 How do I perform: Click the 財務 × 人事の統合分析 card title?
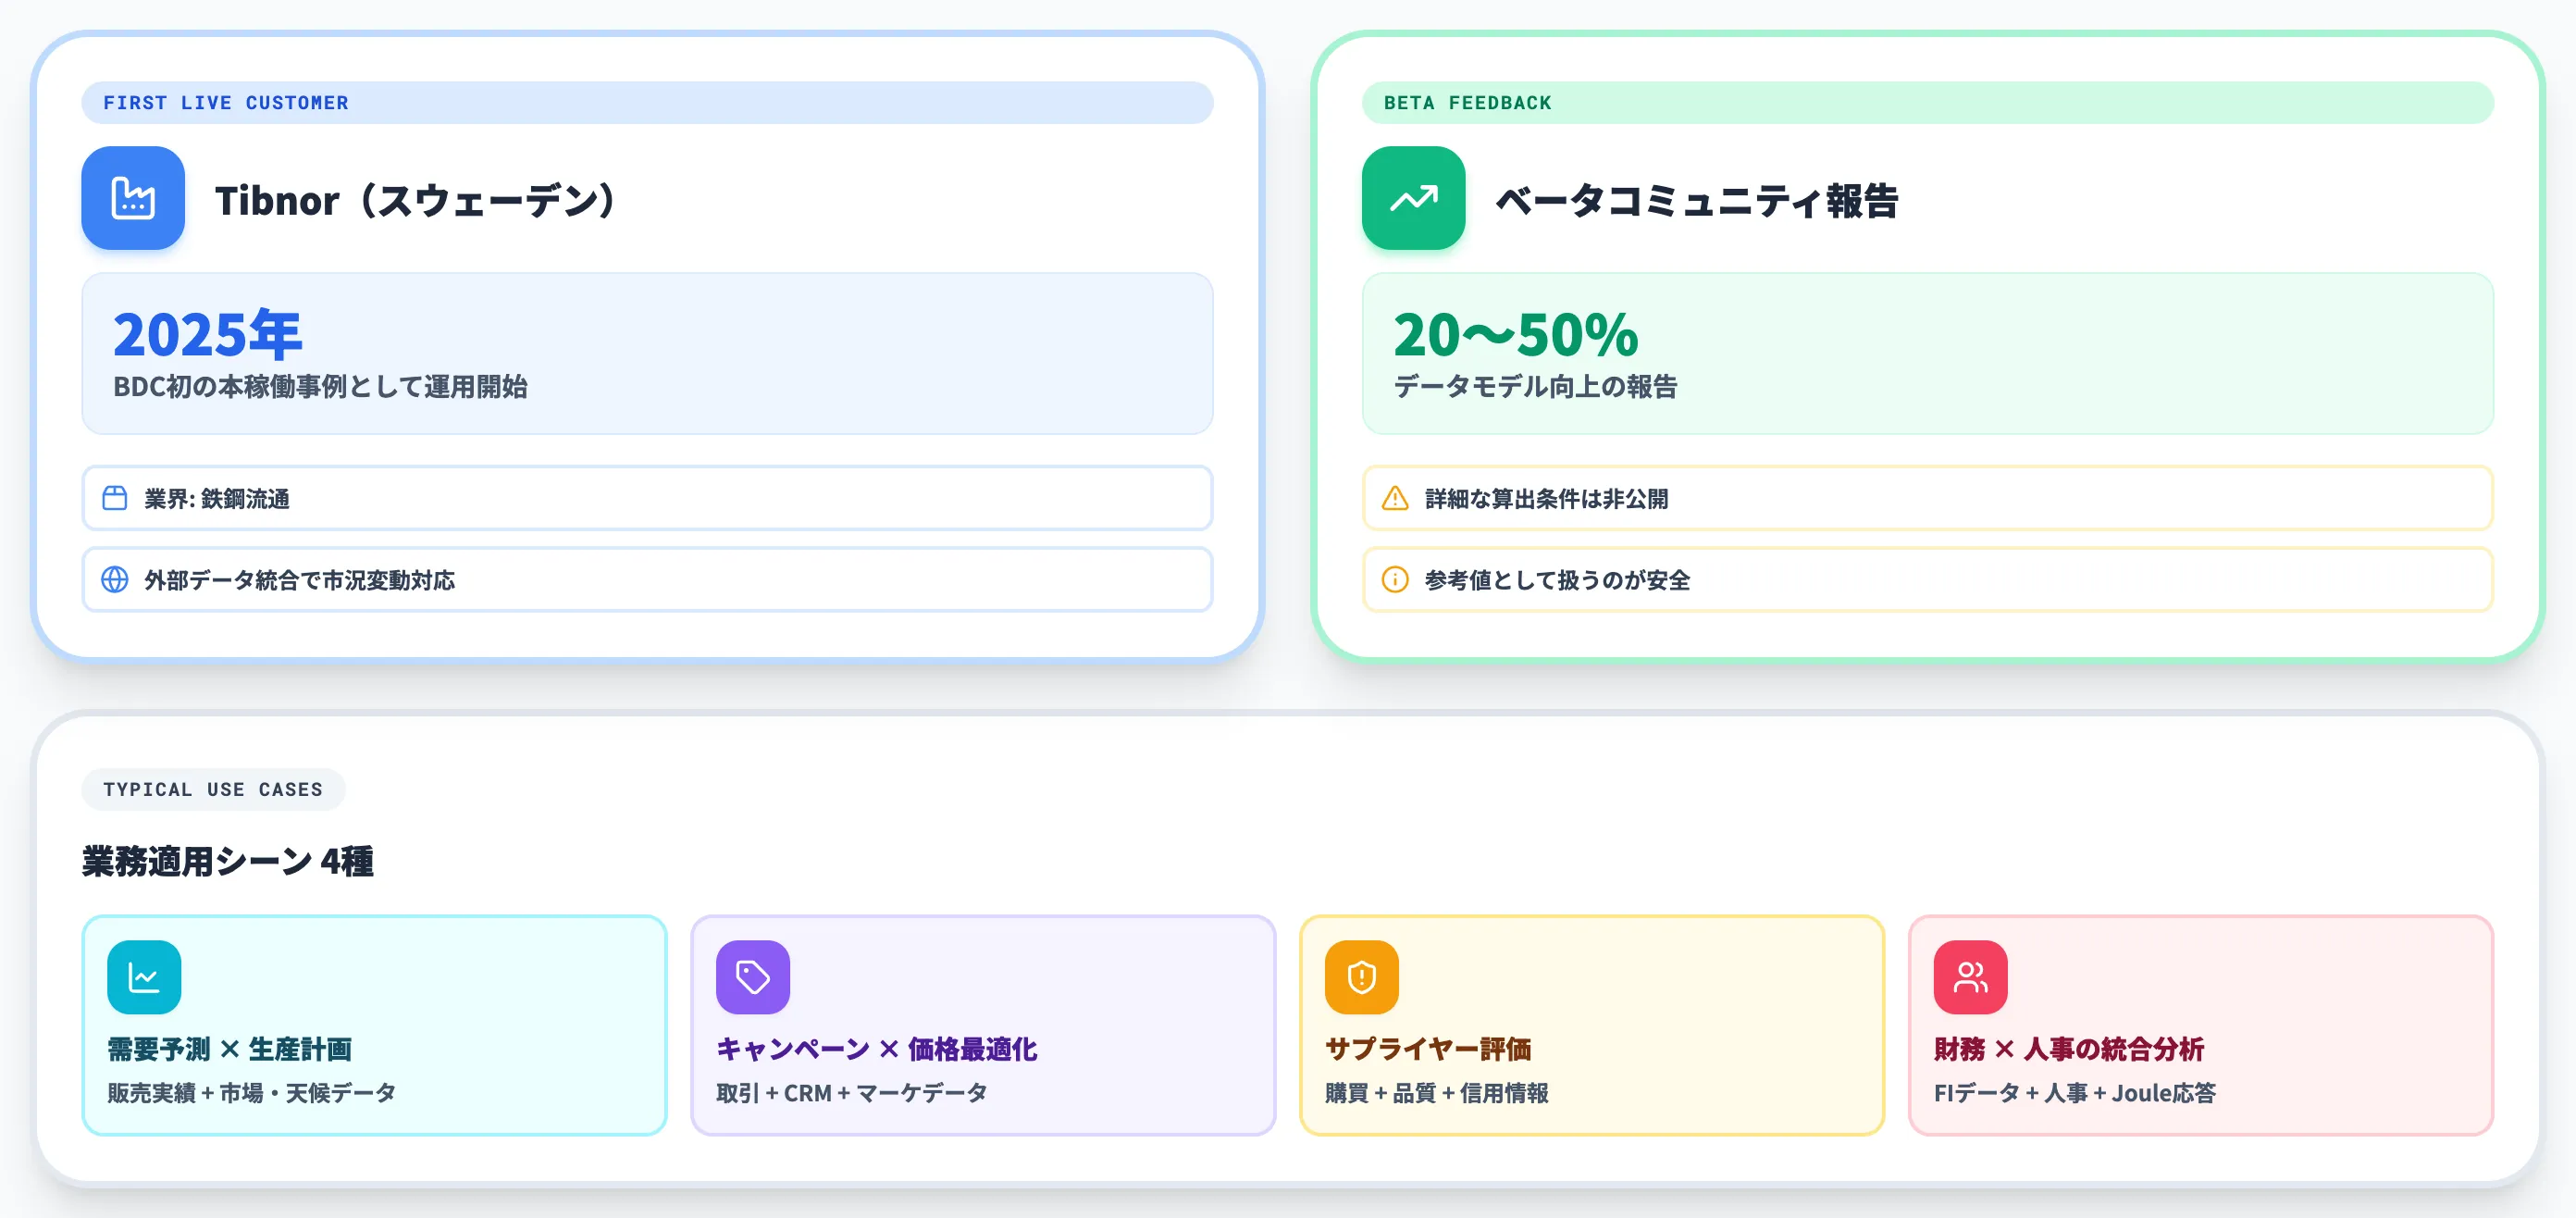click(2069, 1049)
